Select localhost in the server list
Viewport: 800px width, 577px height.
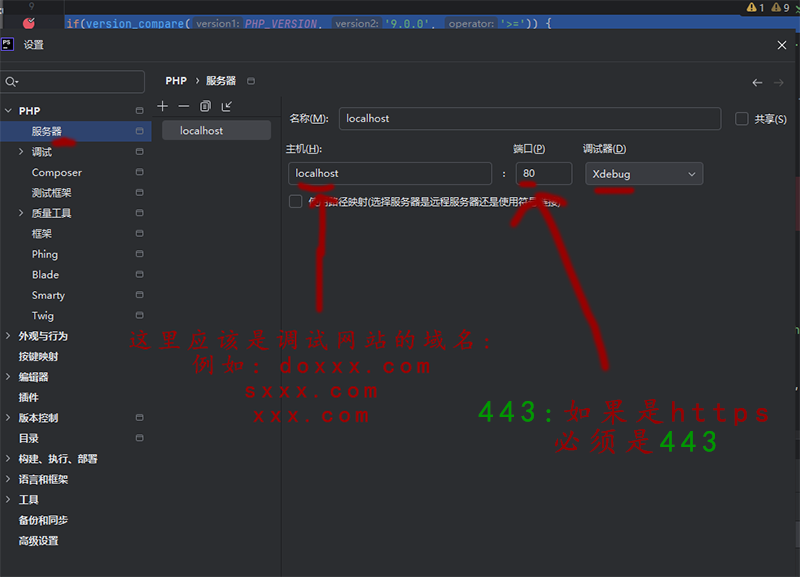pos(202,131)
